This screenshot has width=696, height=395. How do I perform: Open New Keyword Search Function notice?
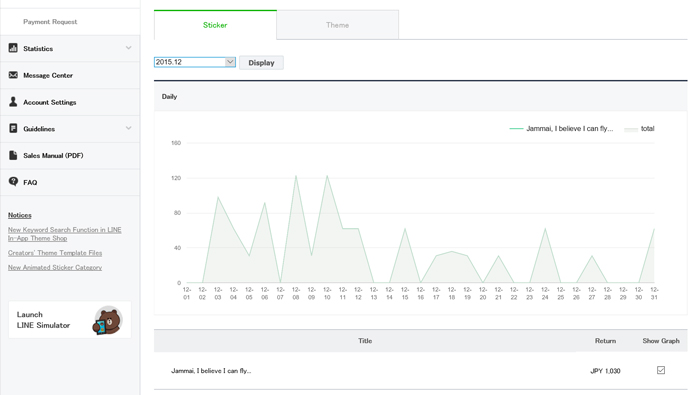pos(64,234)
